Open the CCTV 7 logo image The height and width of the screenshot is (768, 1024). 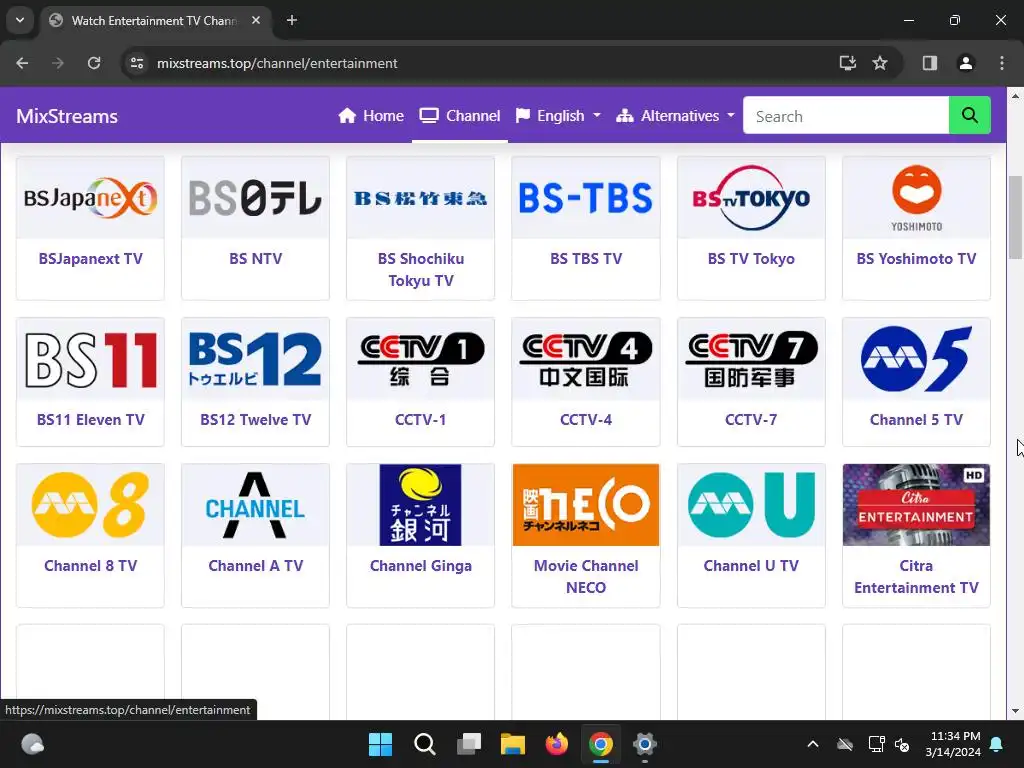click(751, 359)
